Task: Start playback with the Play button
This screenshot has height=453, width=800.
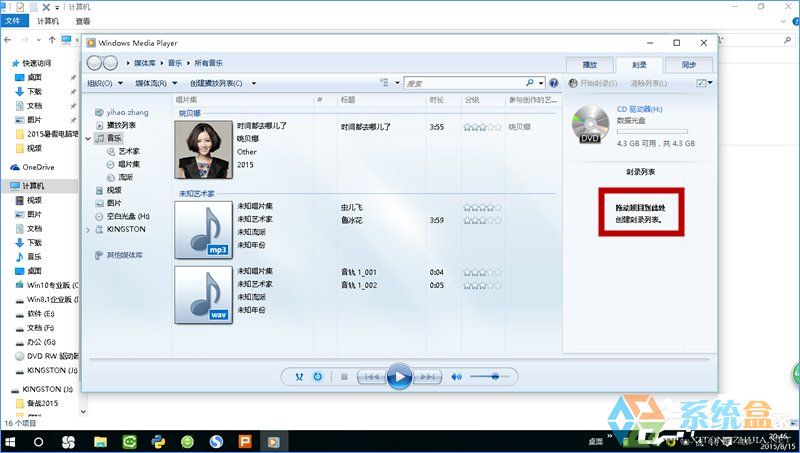Action: (x=399, y=377)
